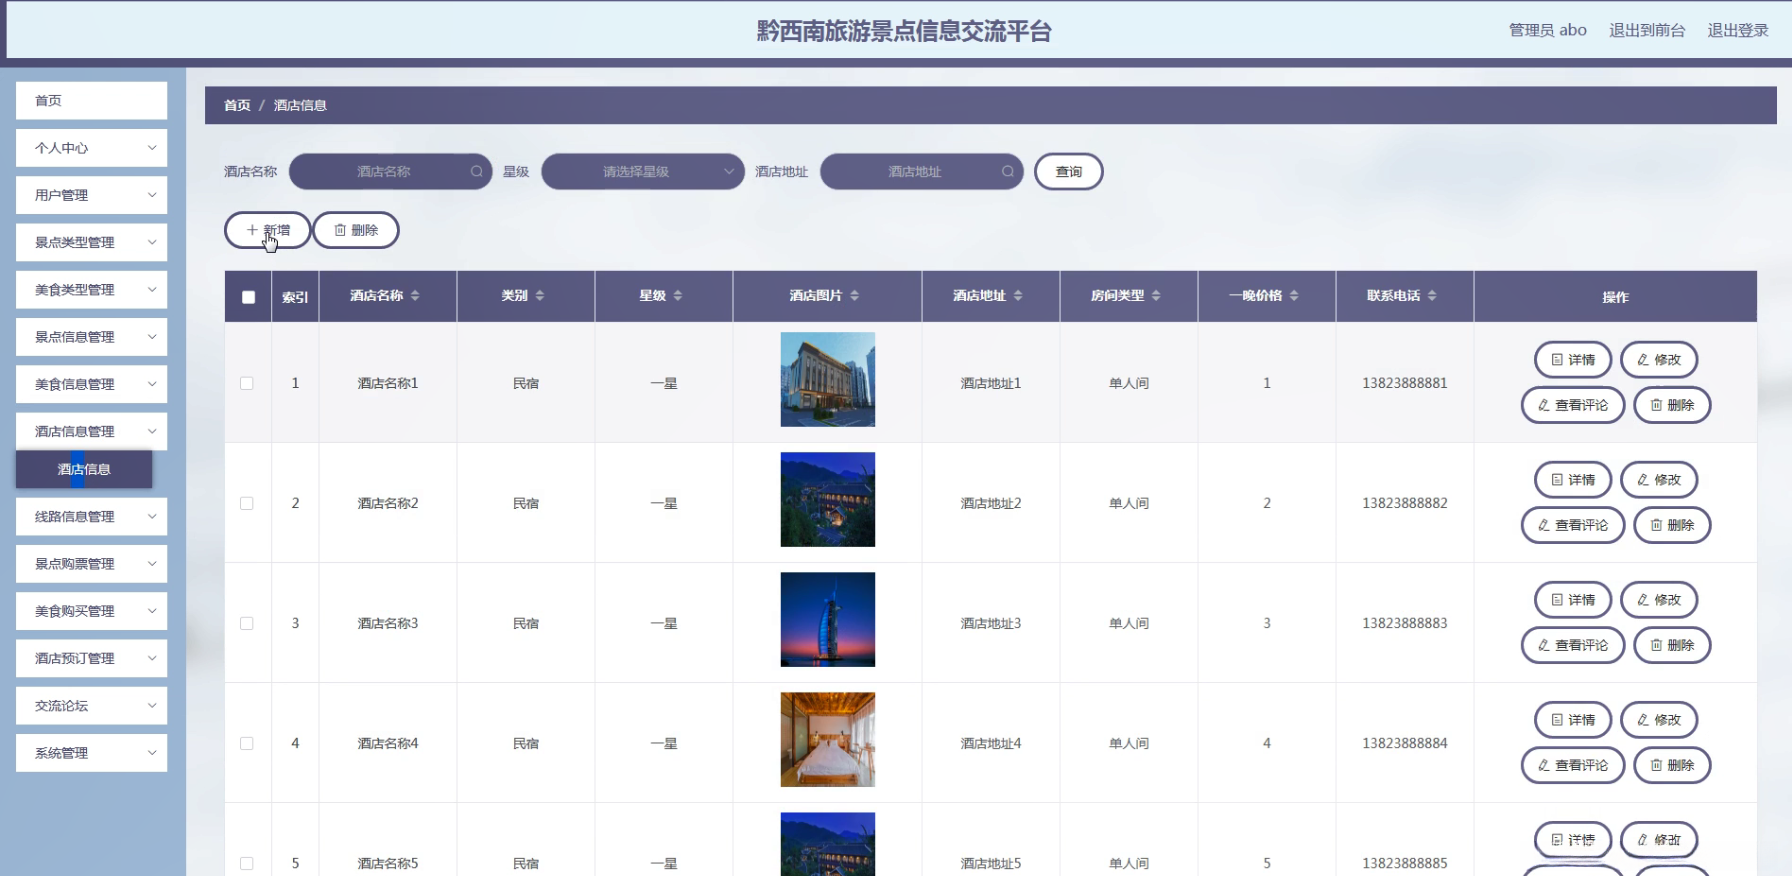This screenshot has width=1792, height=876.
Task: Sort table by 酒店名称 column arrows
Action: [415, 296]
